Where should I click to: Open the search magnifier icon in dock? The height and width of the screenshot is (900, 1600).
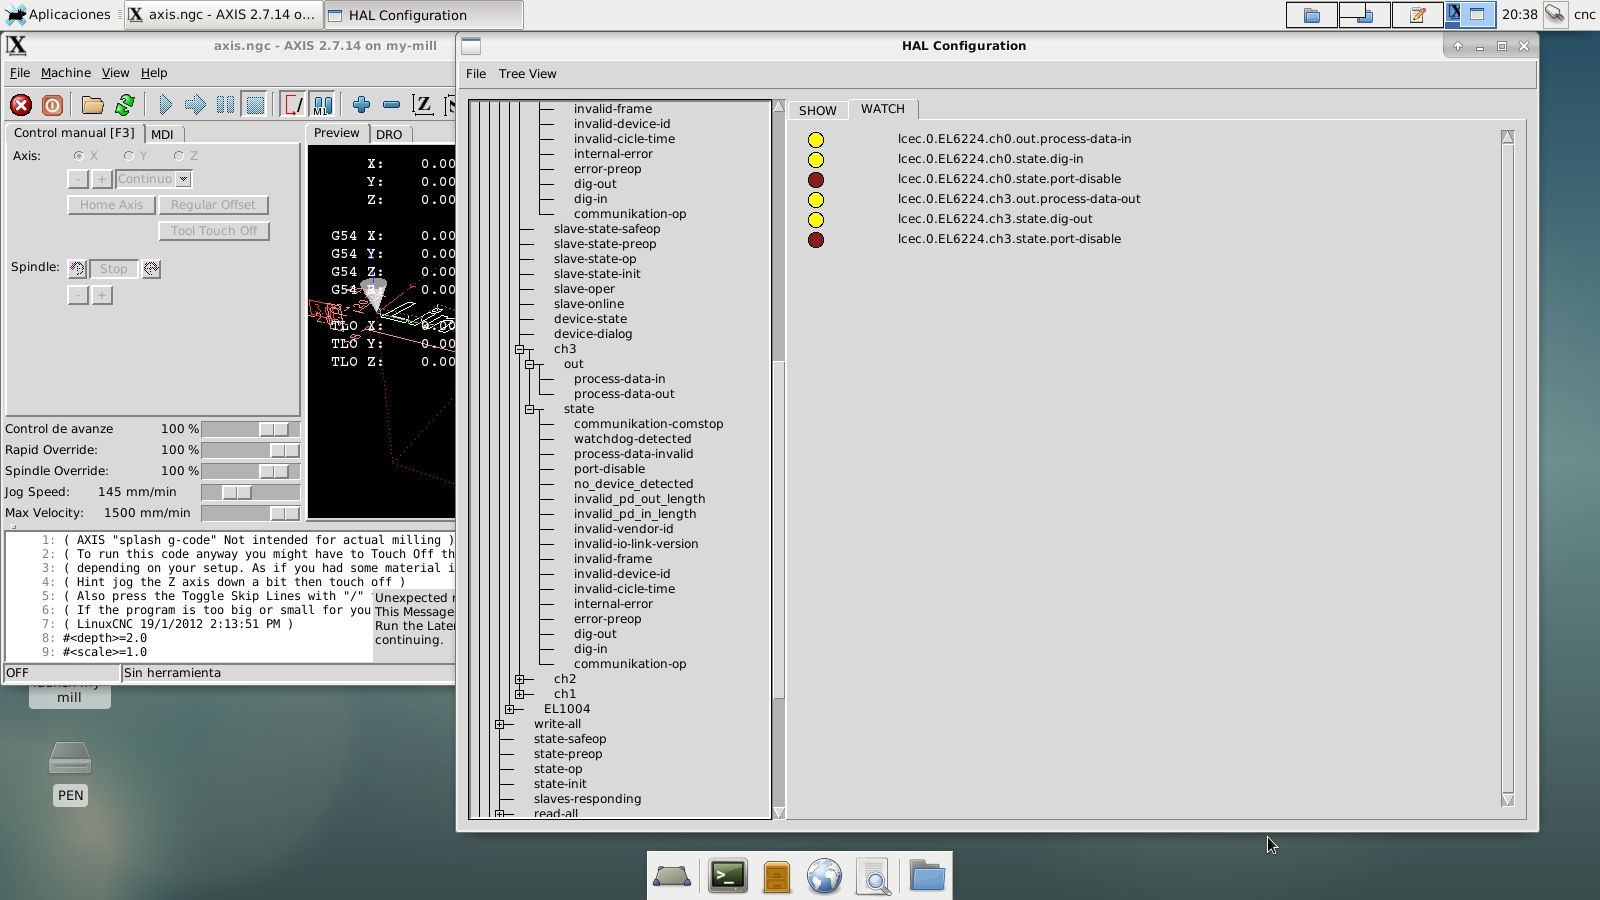point(874,876)
